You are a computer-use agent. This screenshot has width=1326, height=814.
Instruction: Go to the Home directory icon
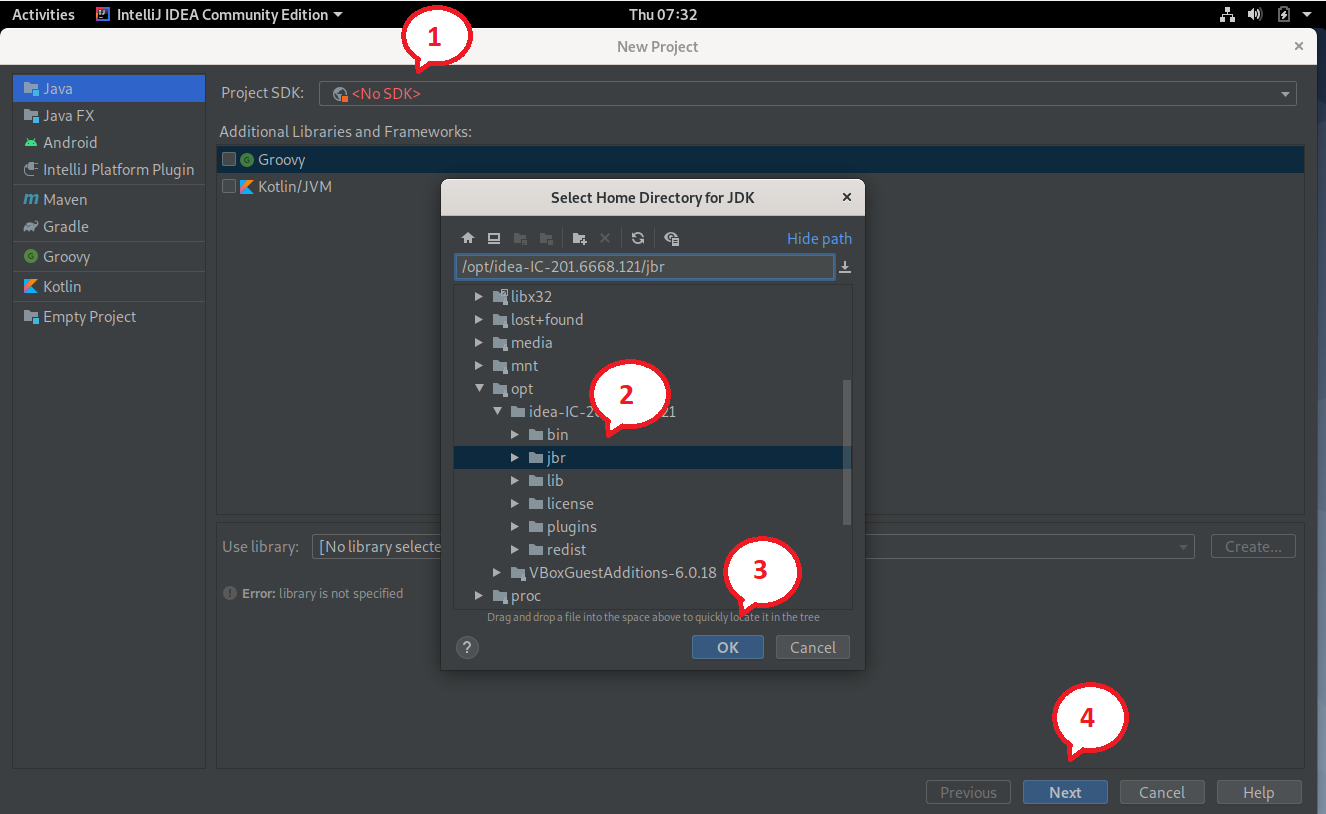[x=467, y=238]
